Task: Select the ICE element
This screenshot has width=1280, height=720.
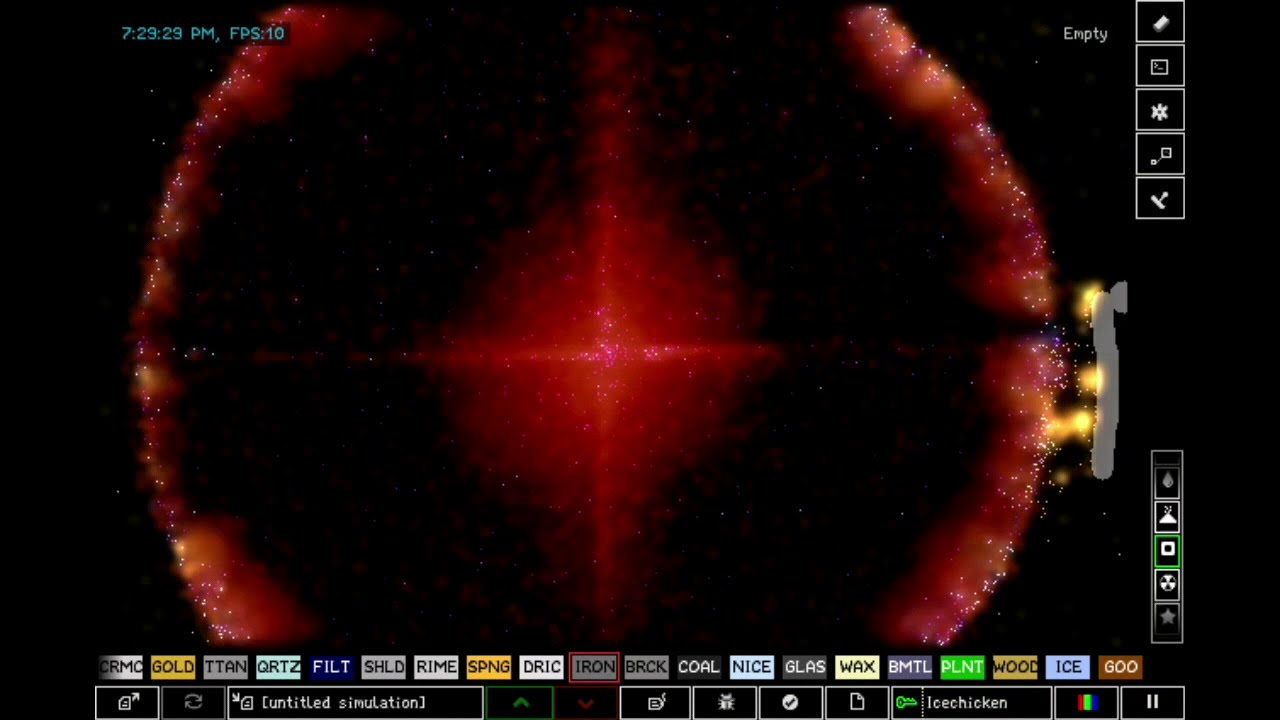Action: coord(1068,667)
